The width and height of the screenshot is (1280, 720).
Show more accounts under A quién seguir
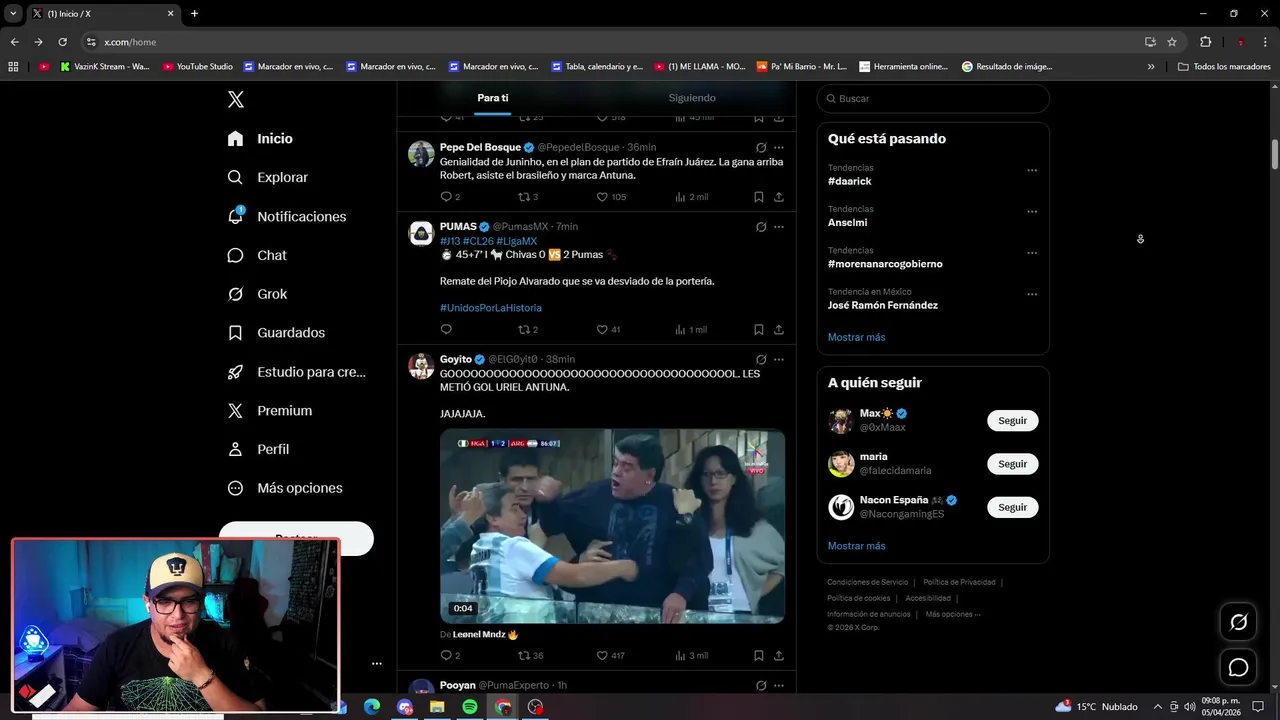[856, 546]
